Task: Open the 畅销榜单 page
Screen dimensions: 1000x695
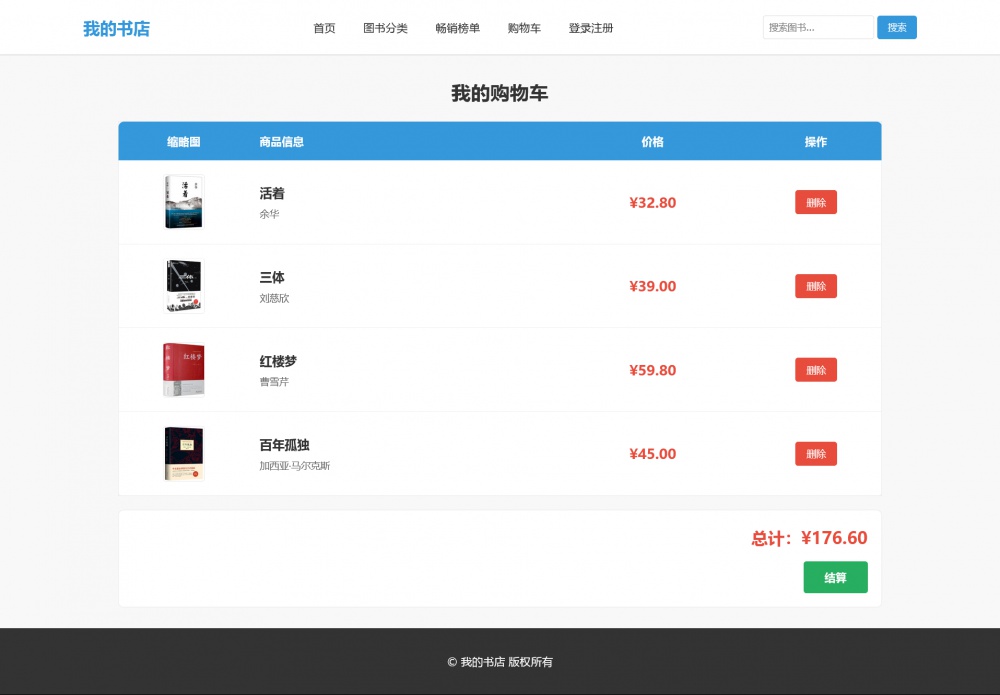Action: pos(457,28)
